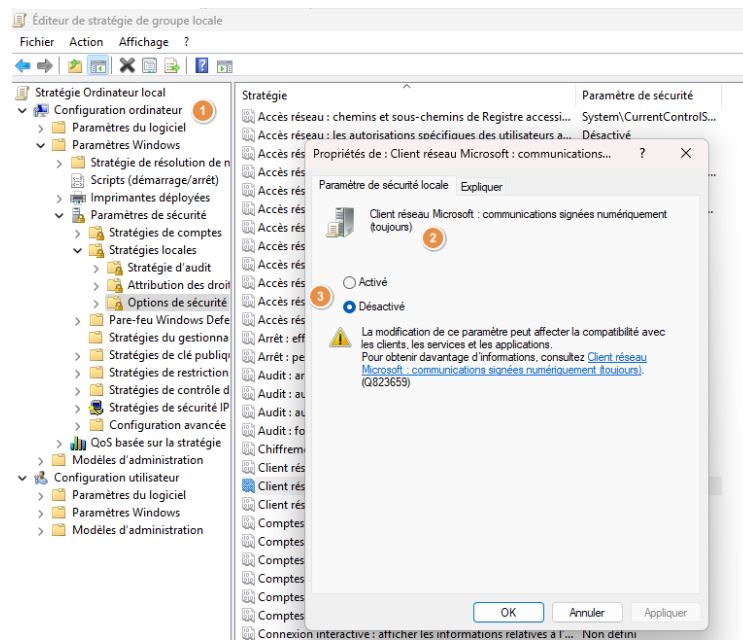
Task: Expand the Configuration avancée node
Action: point(78,426)
